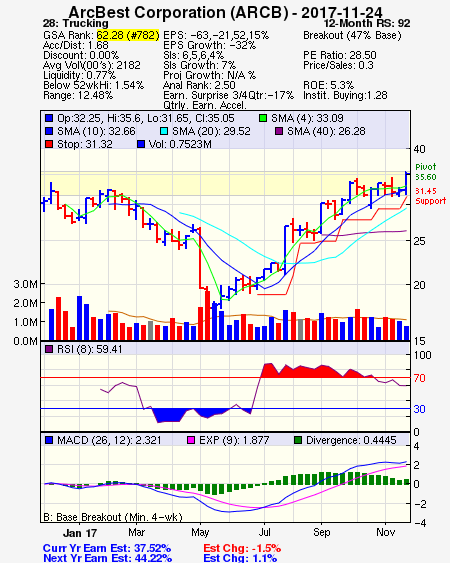This screenshot has height=563, width=450.
Task: Click 'Discount: 0.00%' text
Action: (x=81, y=55)
